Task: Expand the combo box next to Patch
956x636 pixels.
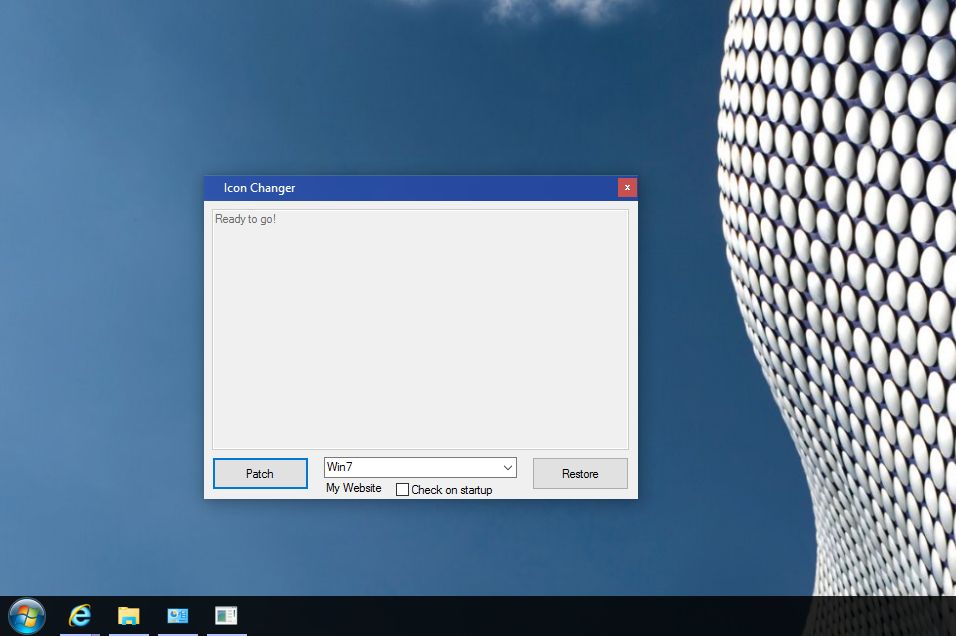Action: [420, 467]
